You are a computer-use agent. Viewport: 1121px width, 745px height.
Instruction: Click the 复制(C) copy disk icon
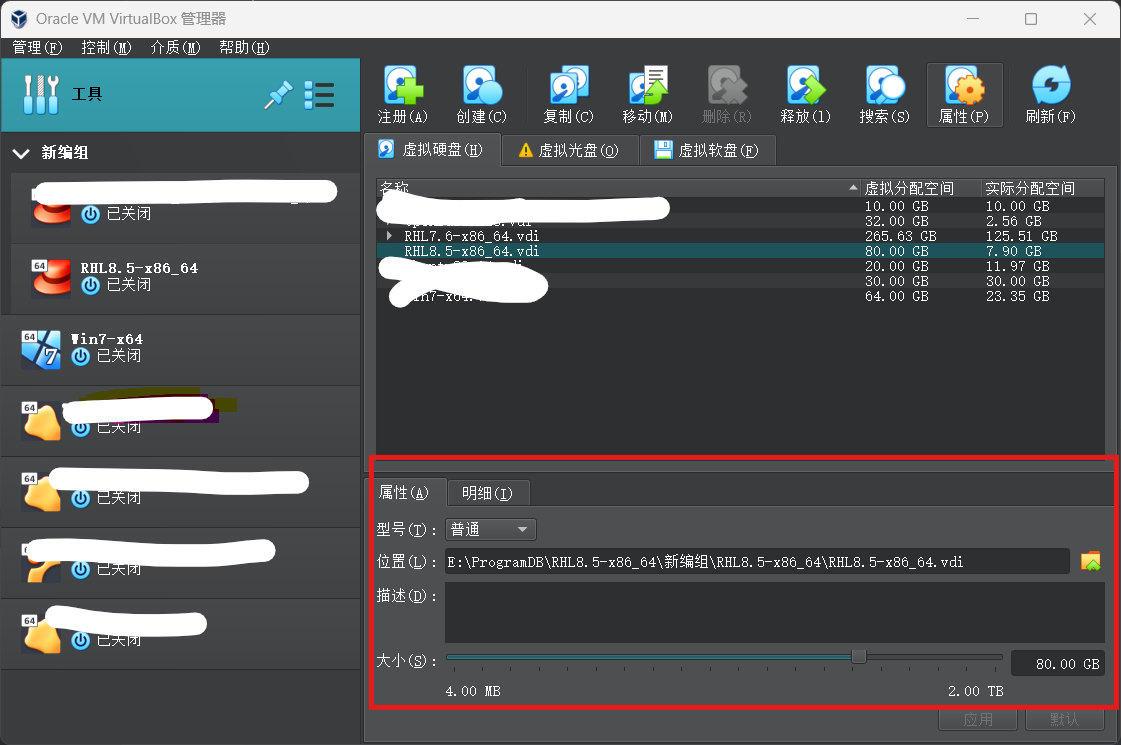point(568,94)
